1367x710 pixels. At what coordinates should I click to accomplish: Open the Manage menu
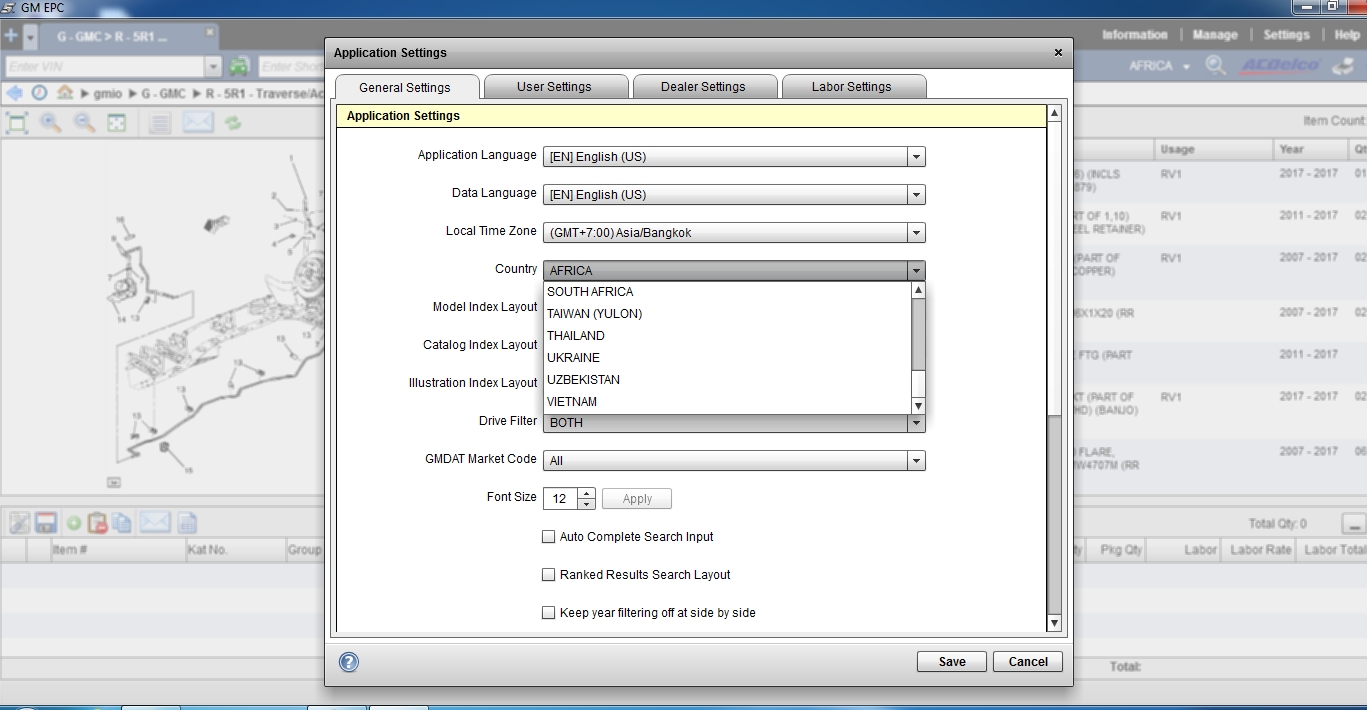(x=1215, y=35)
